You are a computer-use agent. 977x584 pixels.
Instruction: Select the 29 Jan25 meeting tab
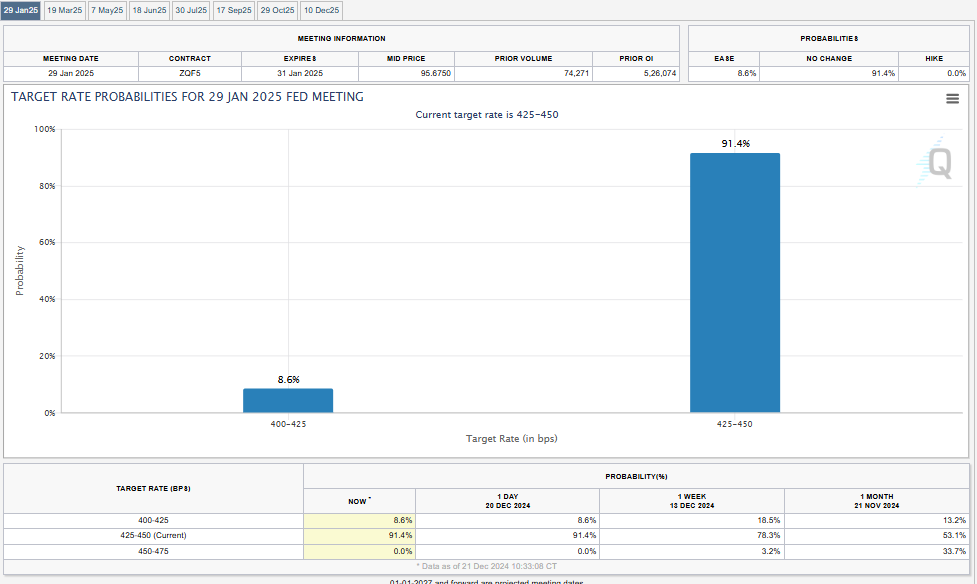pyautogui.click(x=21, y=11)
